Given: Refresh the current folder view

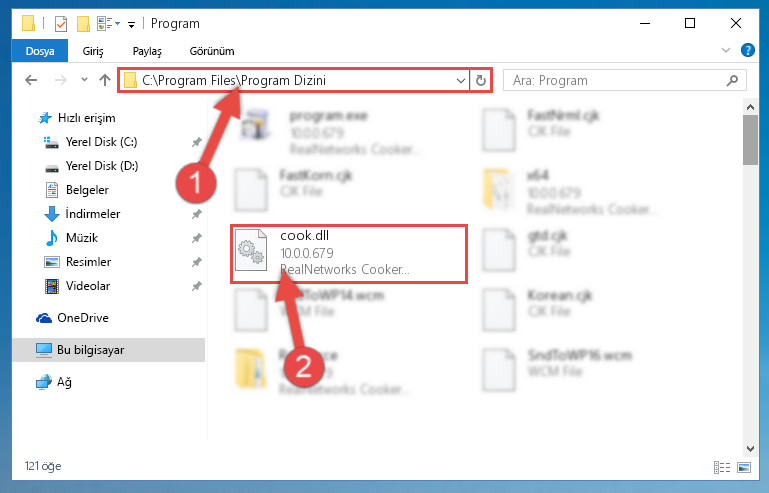Looking at the screenshot, I should tap(481, 80).
